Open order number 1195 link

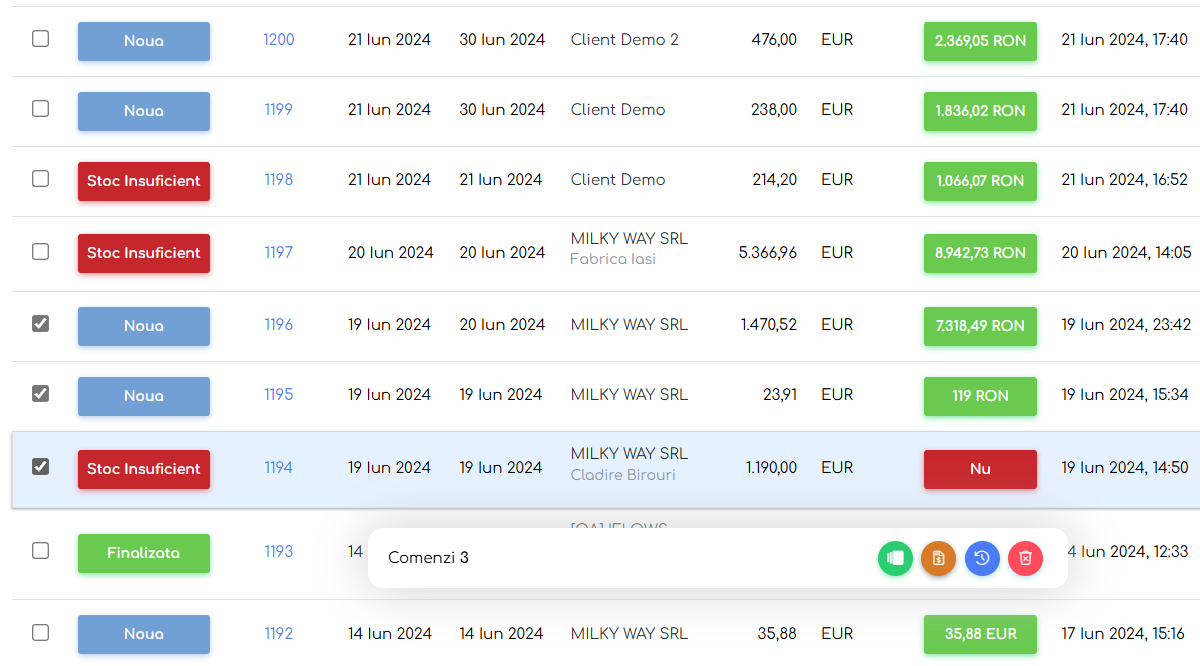coord(278,395)
